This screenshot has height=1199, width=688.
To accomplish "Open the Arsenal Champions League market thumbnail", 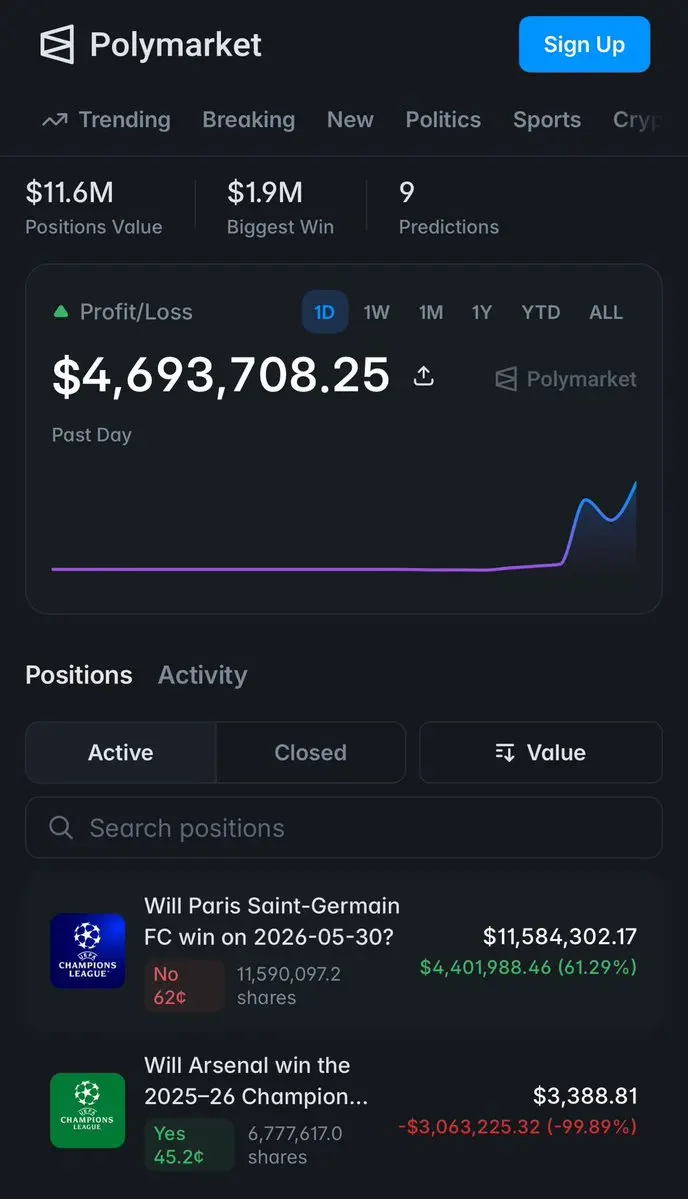I will coord(88,1110).
